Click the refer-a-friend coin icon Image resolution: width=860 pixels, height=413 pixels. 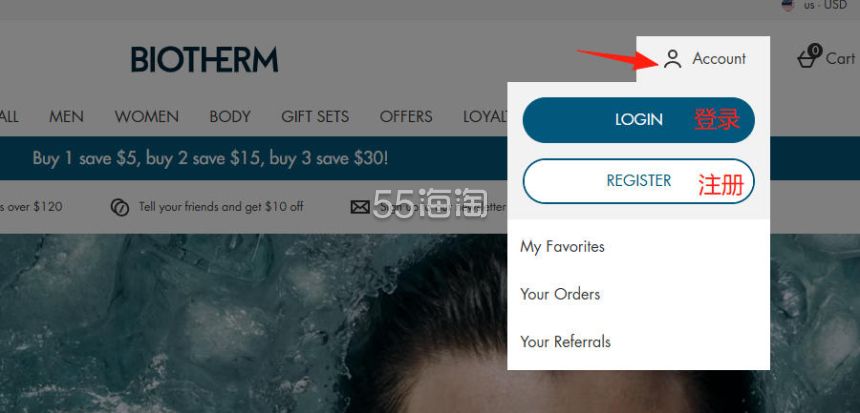tap(120, 207)
